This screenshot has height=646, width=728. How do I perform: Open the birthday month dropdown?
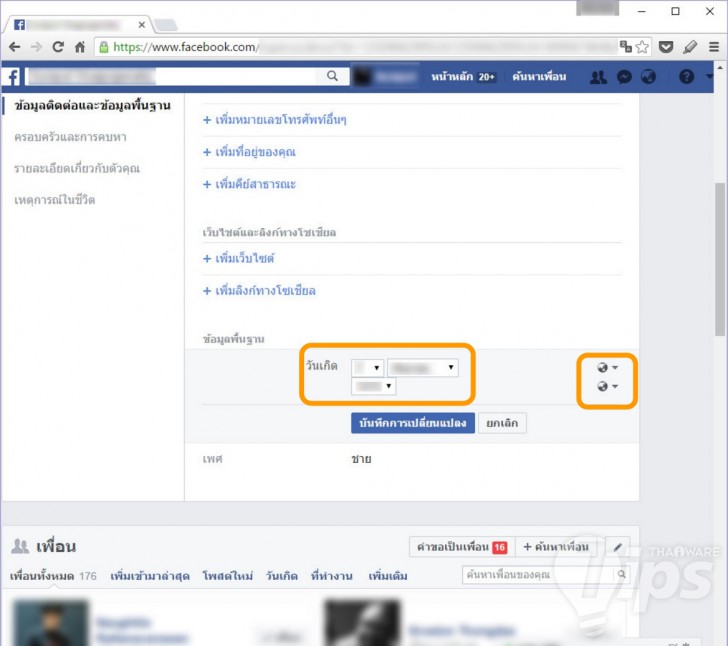tap(423, 368)
